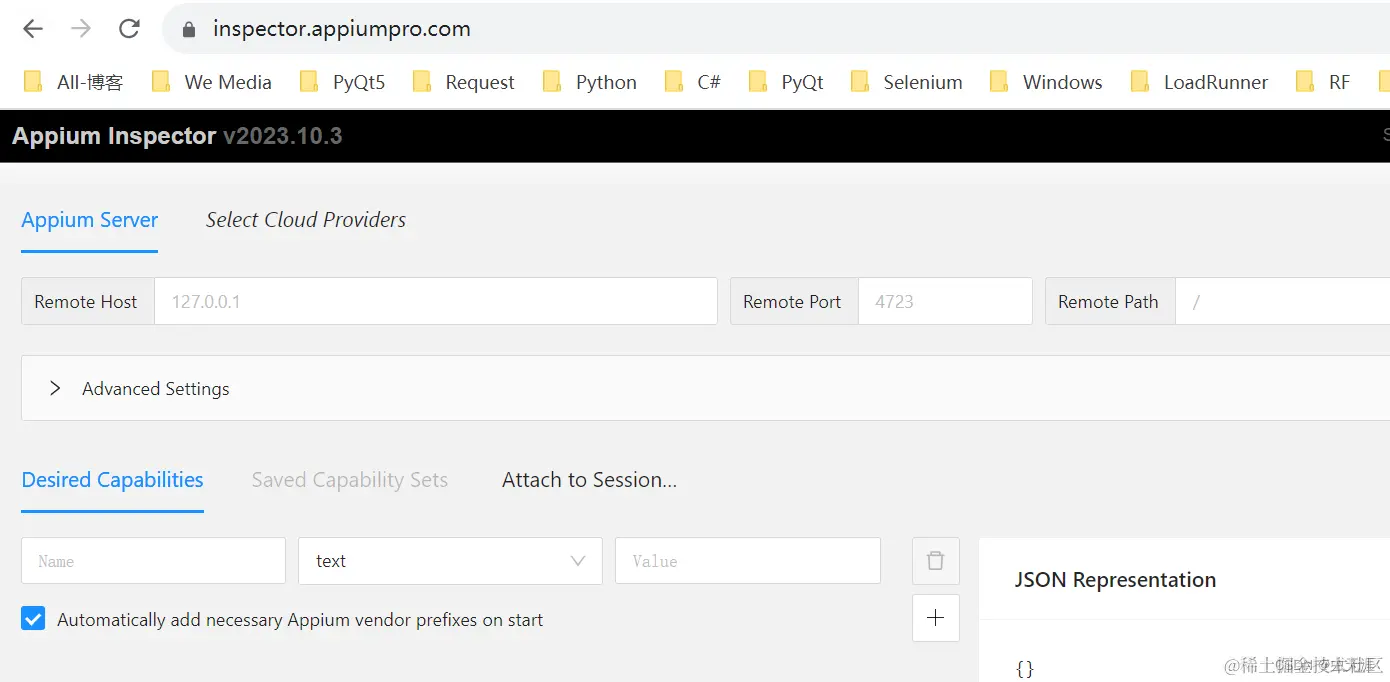Click the empty JSON braces text
Image resolution: width=1390 pixels, height=682 pixels.
[x=1025, y=668]
